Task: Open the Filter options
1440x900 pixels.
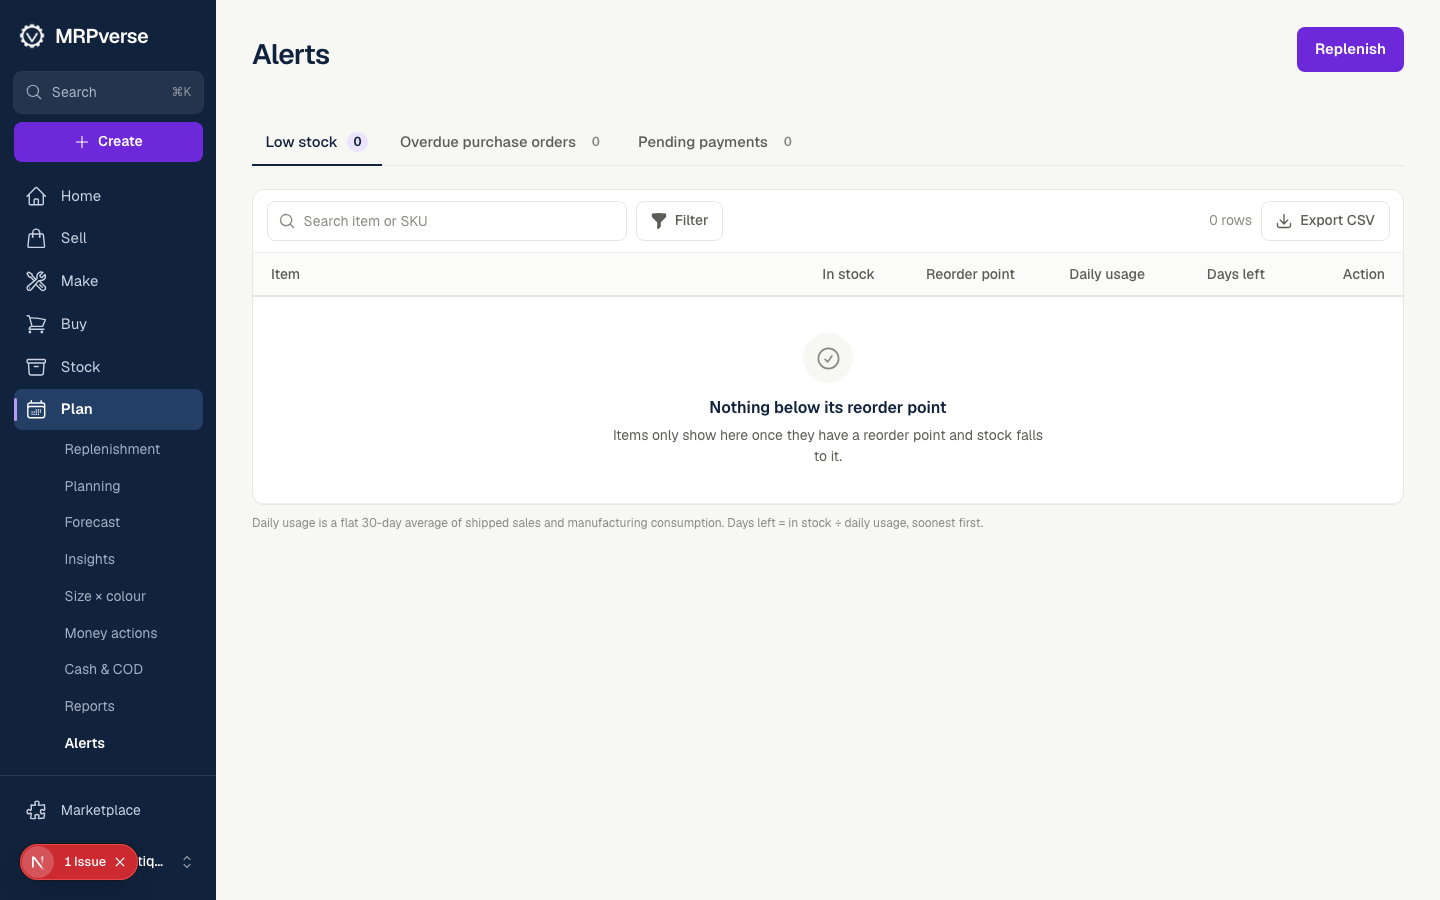Action: 679,221
